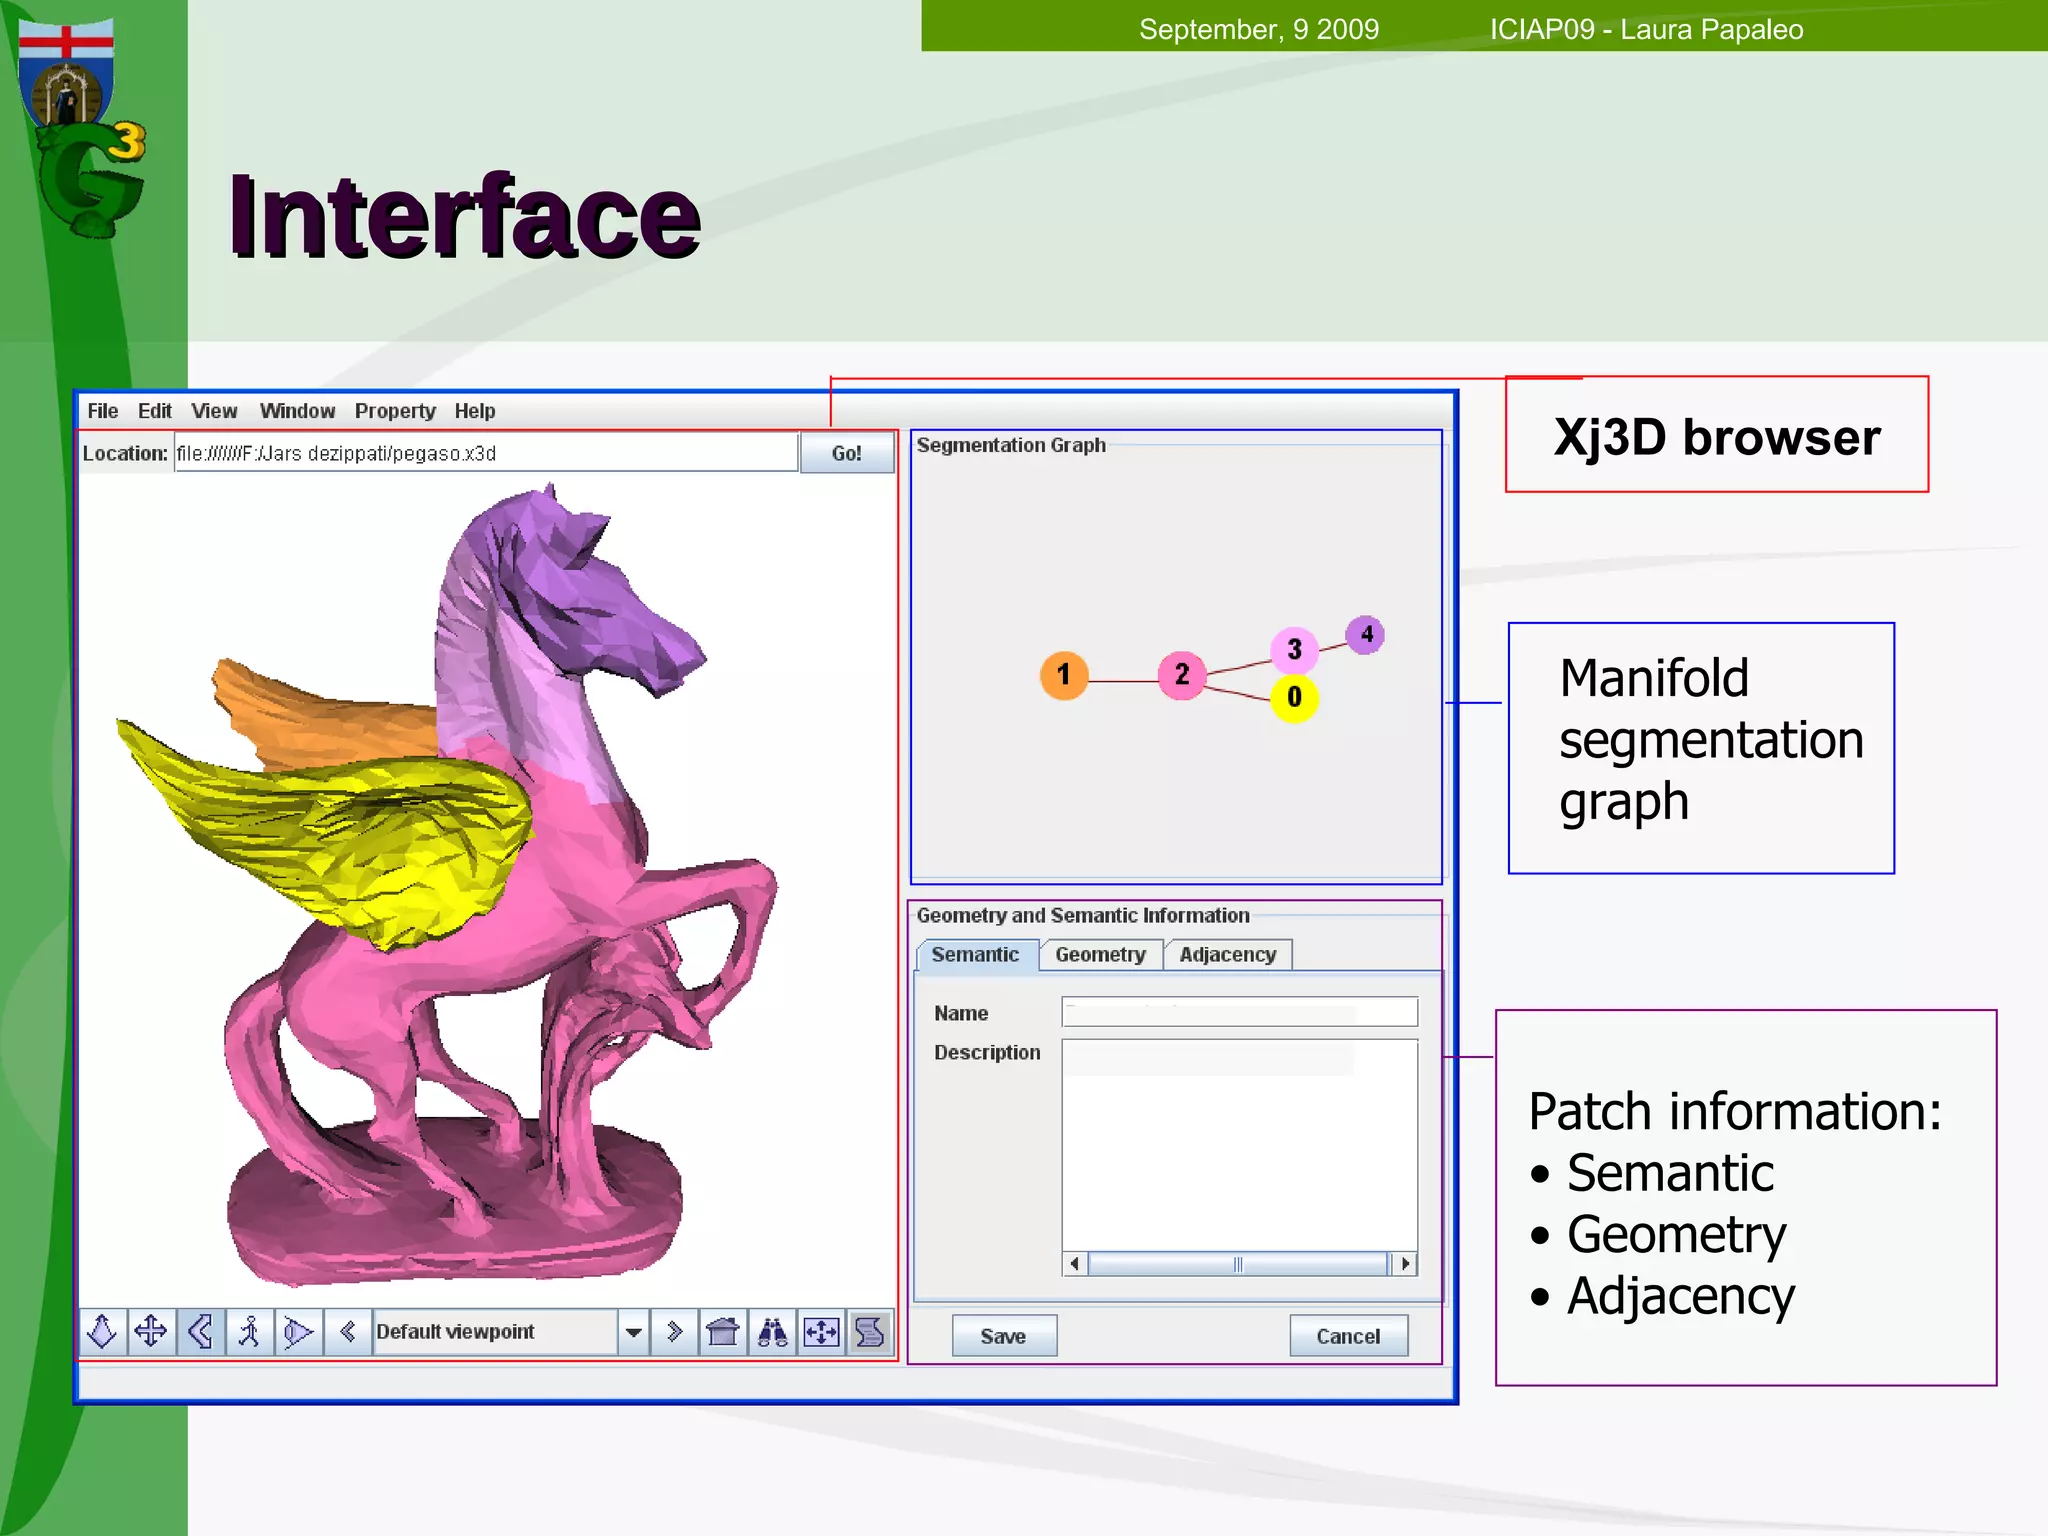
Task: Select the Fly navigation mode icon
Action: coord(103,1332)
